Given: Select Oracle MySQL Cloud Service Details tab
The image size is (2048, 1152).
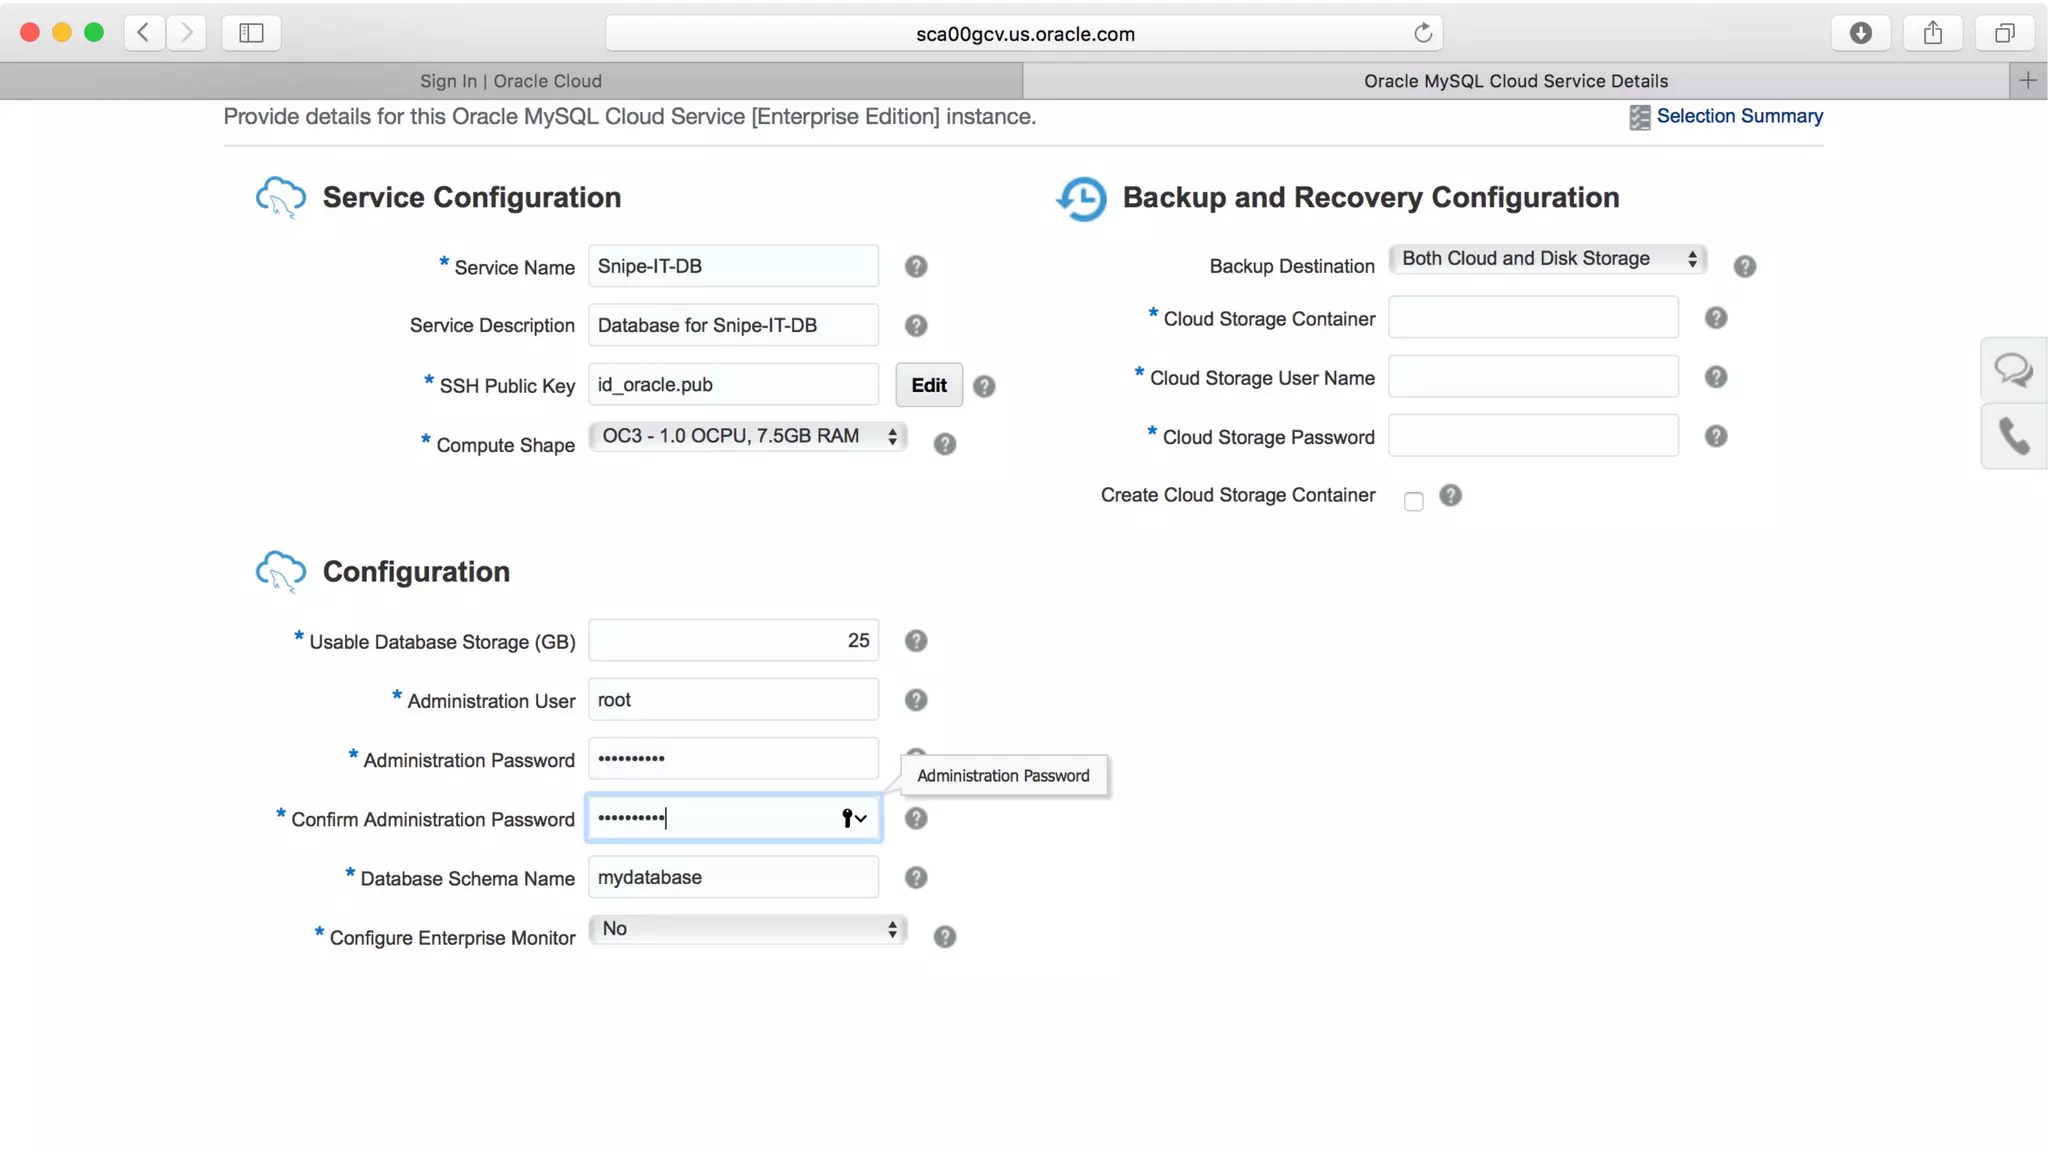Looking at the screenshot, I should (1515, 81).
